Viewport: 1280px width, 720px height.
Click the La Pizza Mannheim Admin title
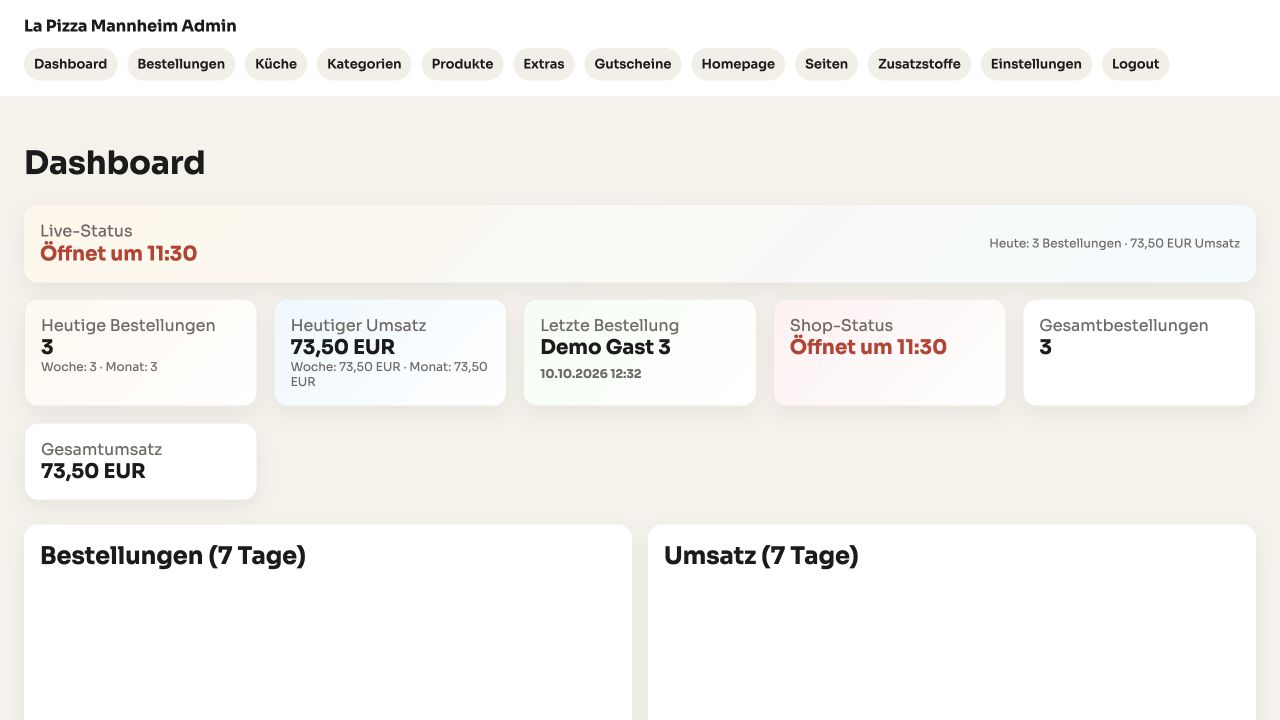pyautogui.click(x=130, y=26)
